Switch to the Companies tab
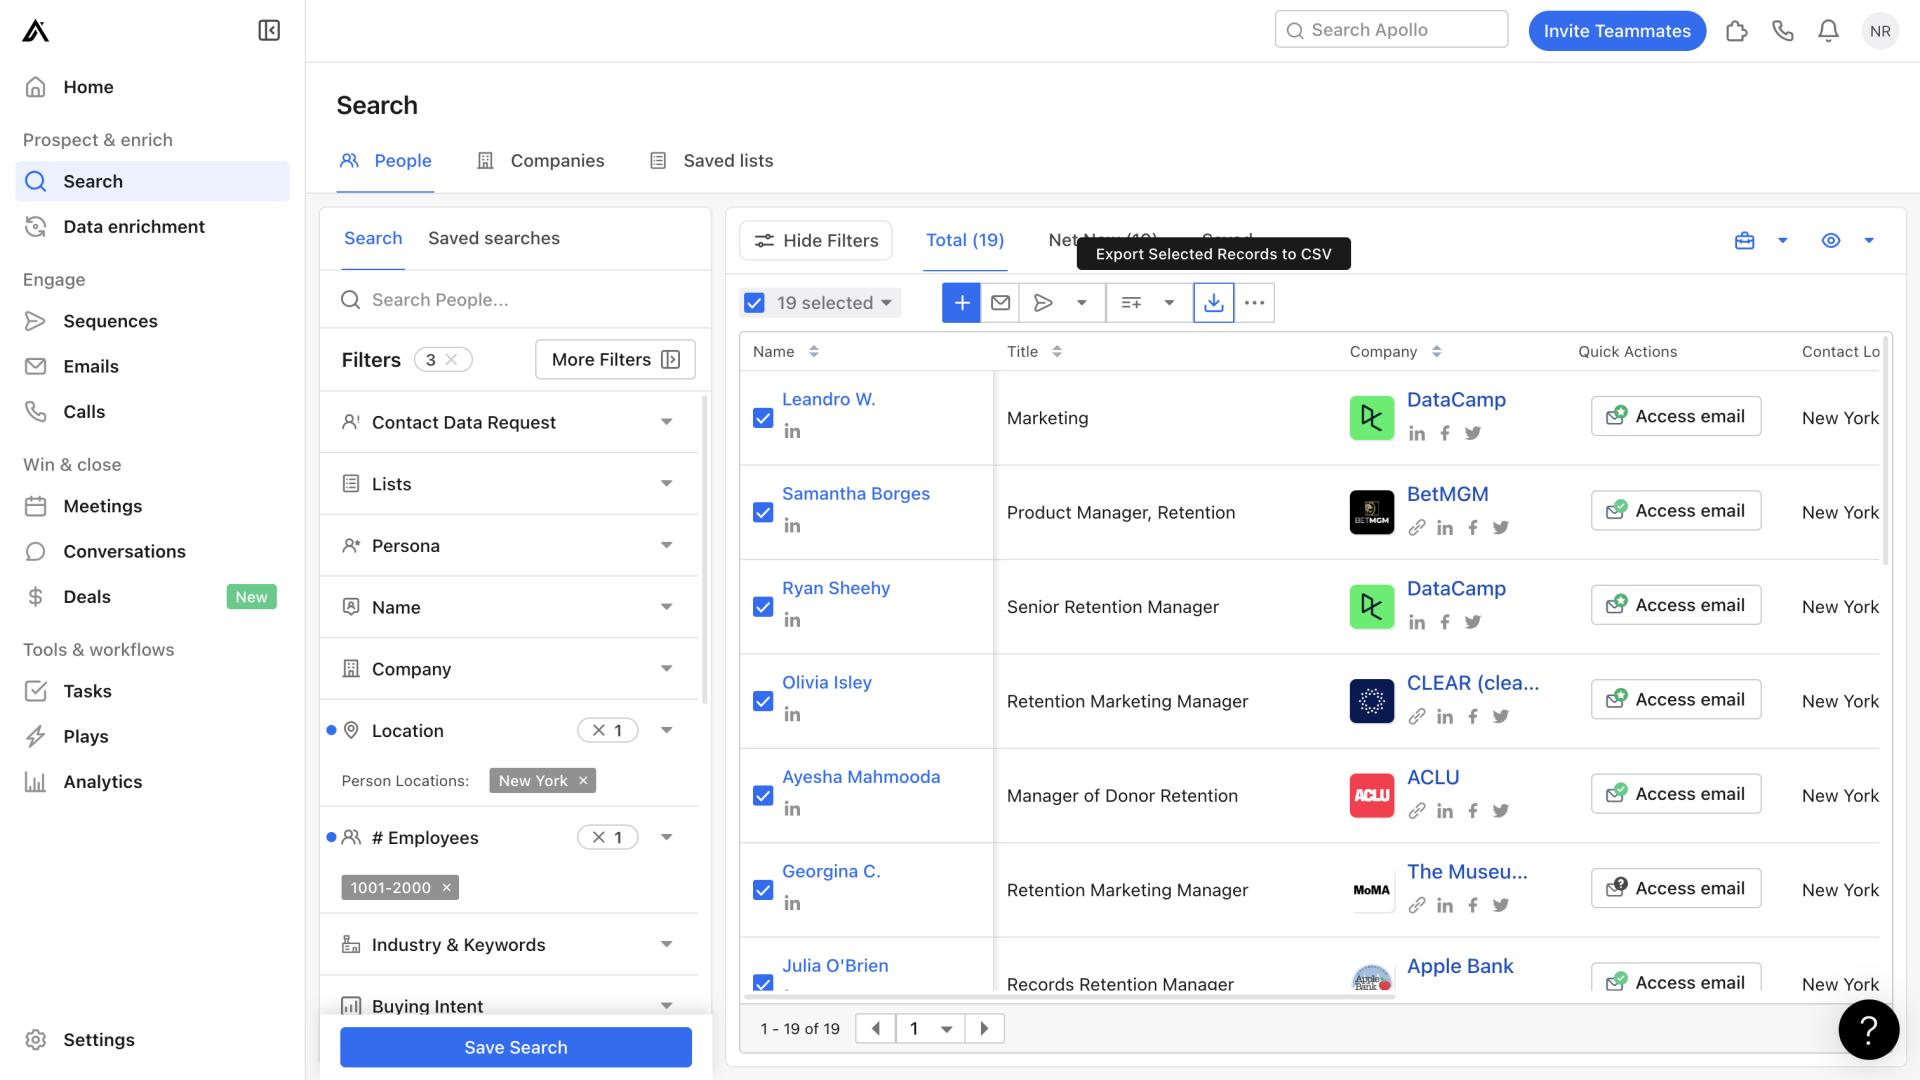 tap(541, 161)
